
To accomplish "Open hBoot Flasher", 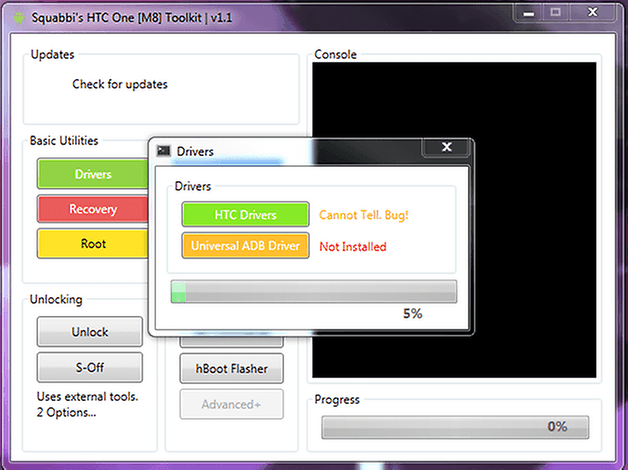I will click(231, 368).
